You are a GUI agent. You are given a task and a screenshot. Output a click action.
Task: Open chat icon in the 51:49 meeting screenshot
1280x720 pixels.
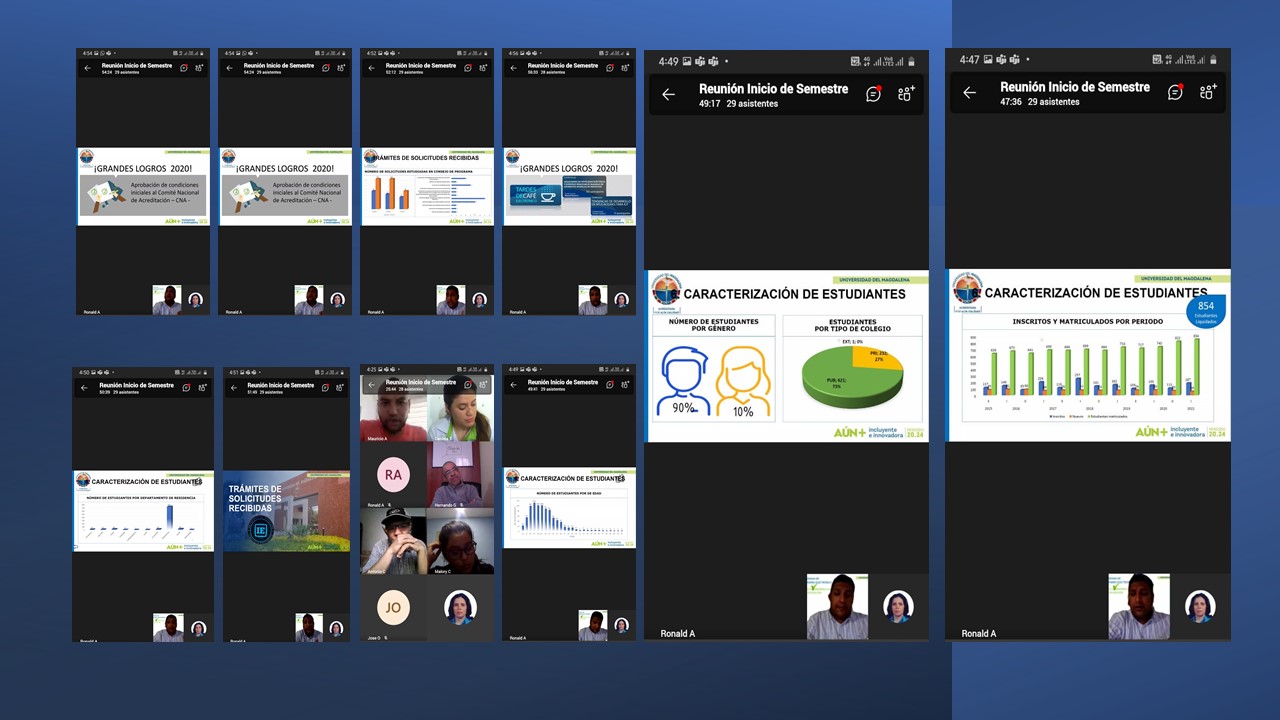tap(325, 388)
